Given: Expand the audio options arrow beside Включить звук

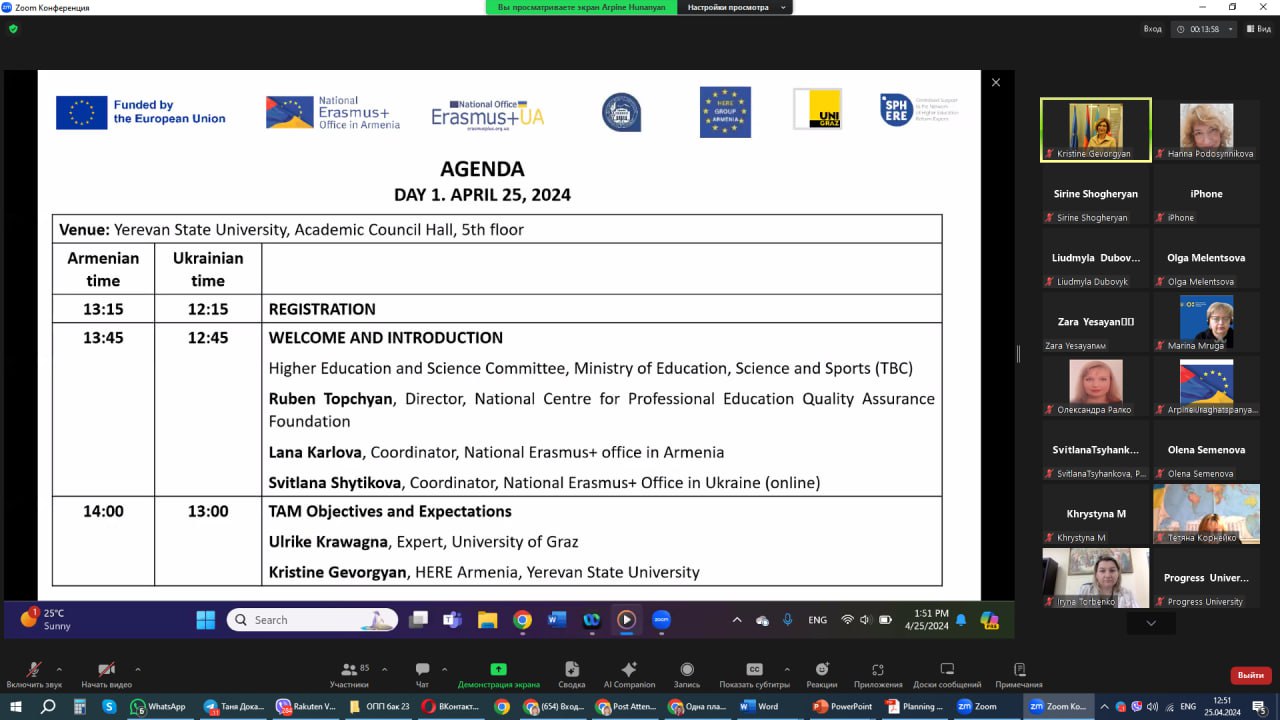Looking at the screenshot, I should tap(59, 669).
